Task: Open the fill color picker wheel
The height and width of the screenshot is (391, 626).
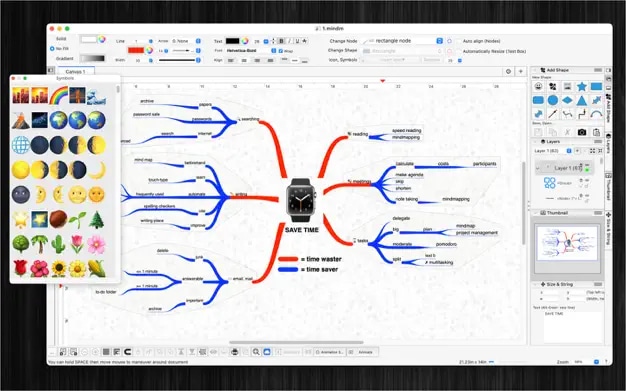Action: click(x=102, y=39)
